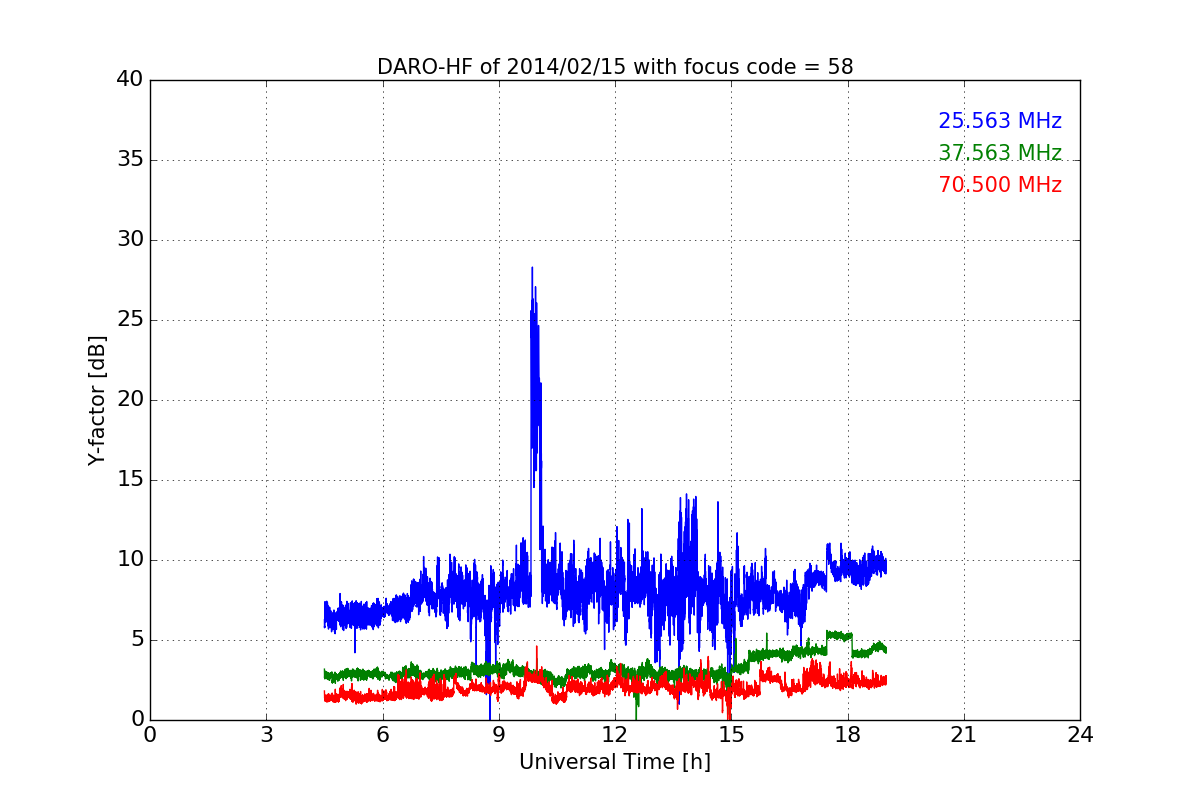Click the x-axis tick label 12

(615, 735)
